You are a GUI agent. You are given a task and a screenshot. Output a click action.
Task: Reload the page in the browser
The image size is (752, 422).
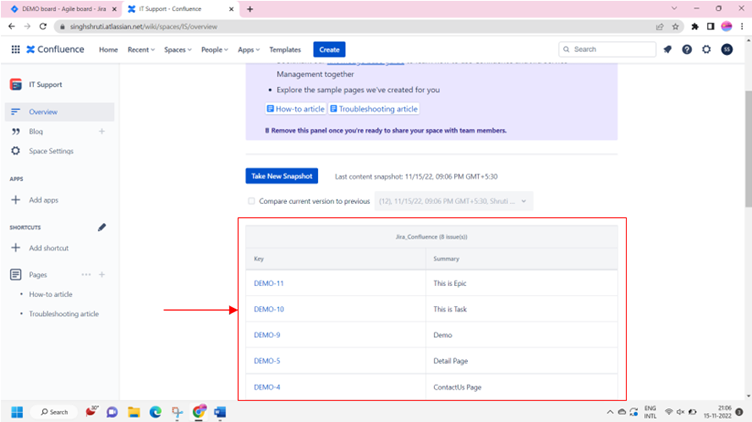43,26
